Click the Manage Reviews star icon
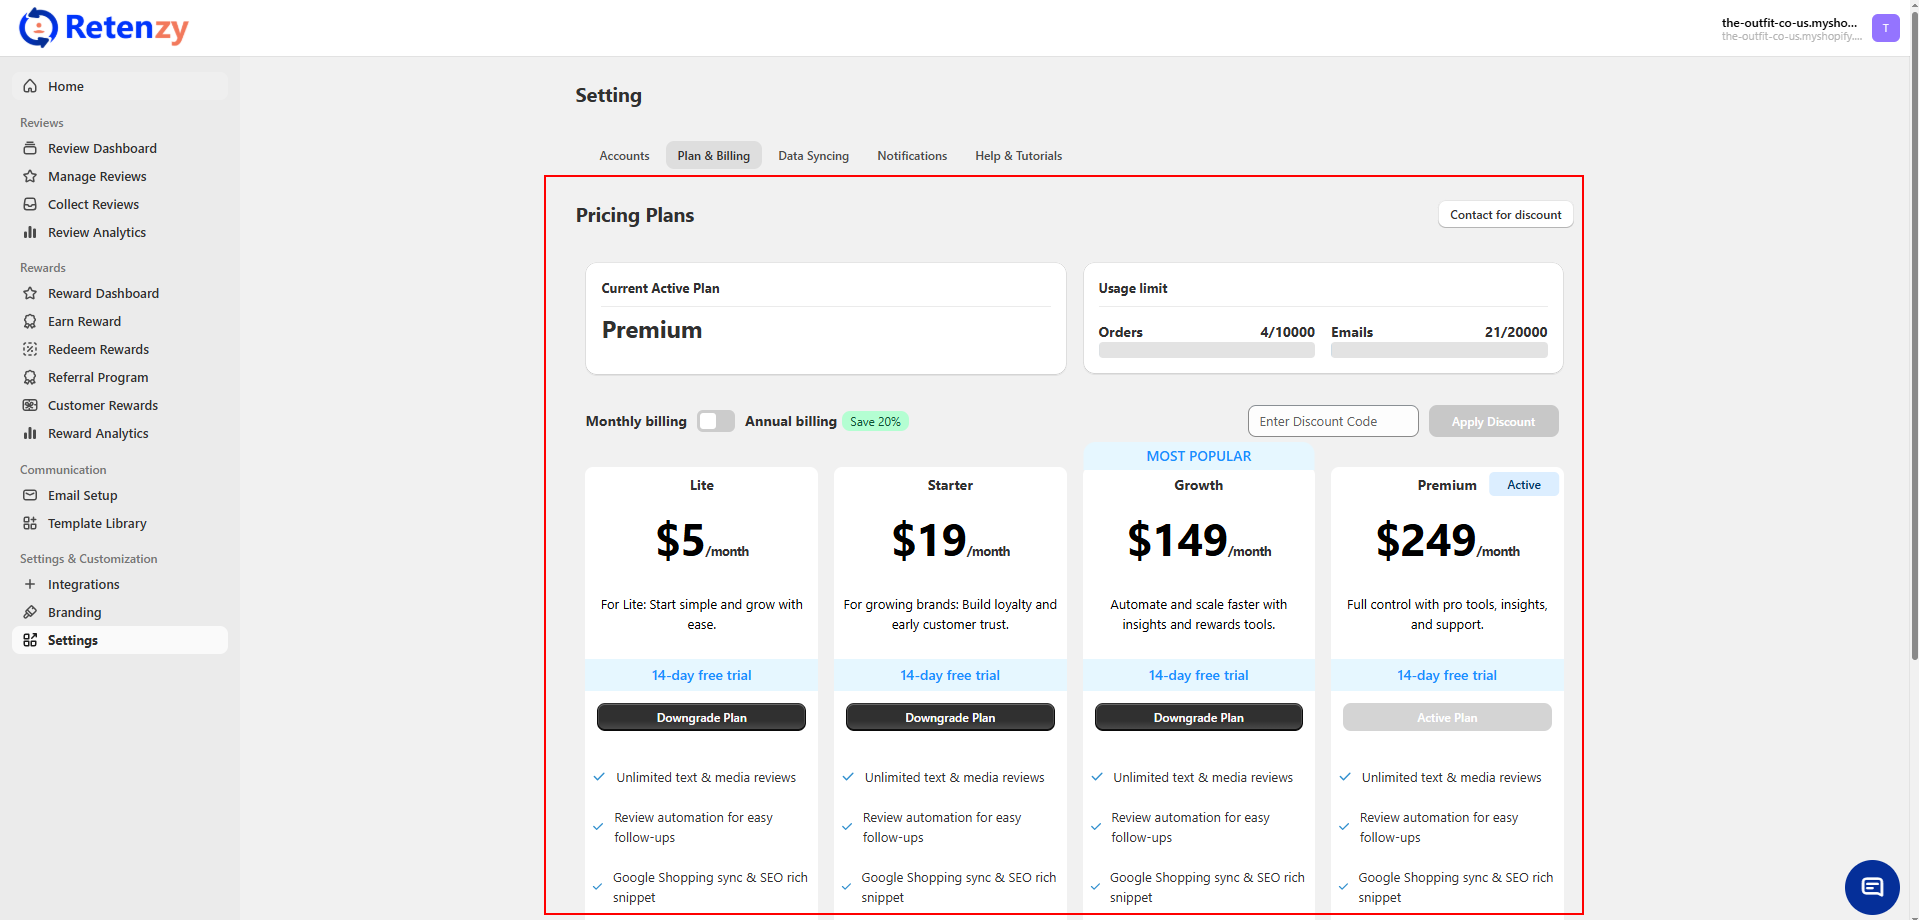Image resolution: width=1919 pixels, height=920 pixels. pyautogui.click(x=30, y=176)
